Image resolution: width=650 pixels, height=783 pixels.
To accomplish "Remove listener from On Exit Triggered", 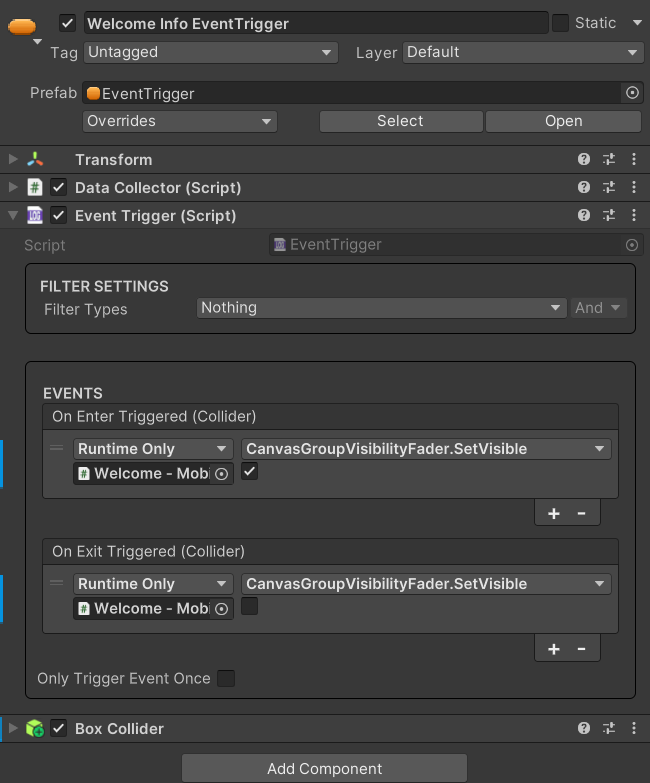I will [582, 649].
